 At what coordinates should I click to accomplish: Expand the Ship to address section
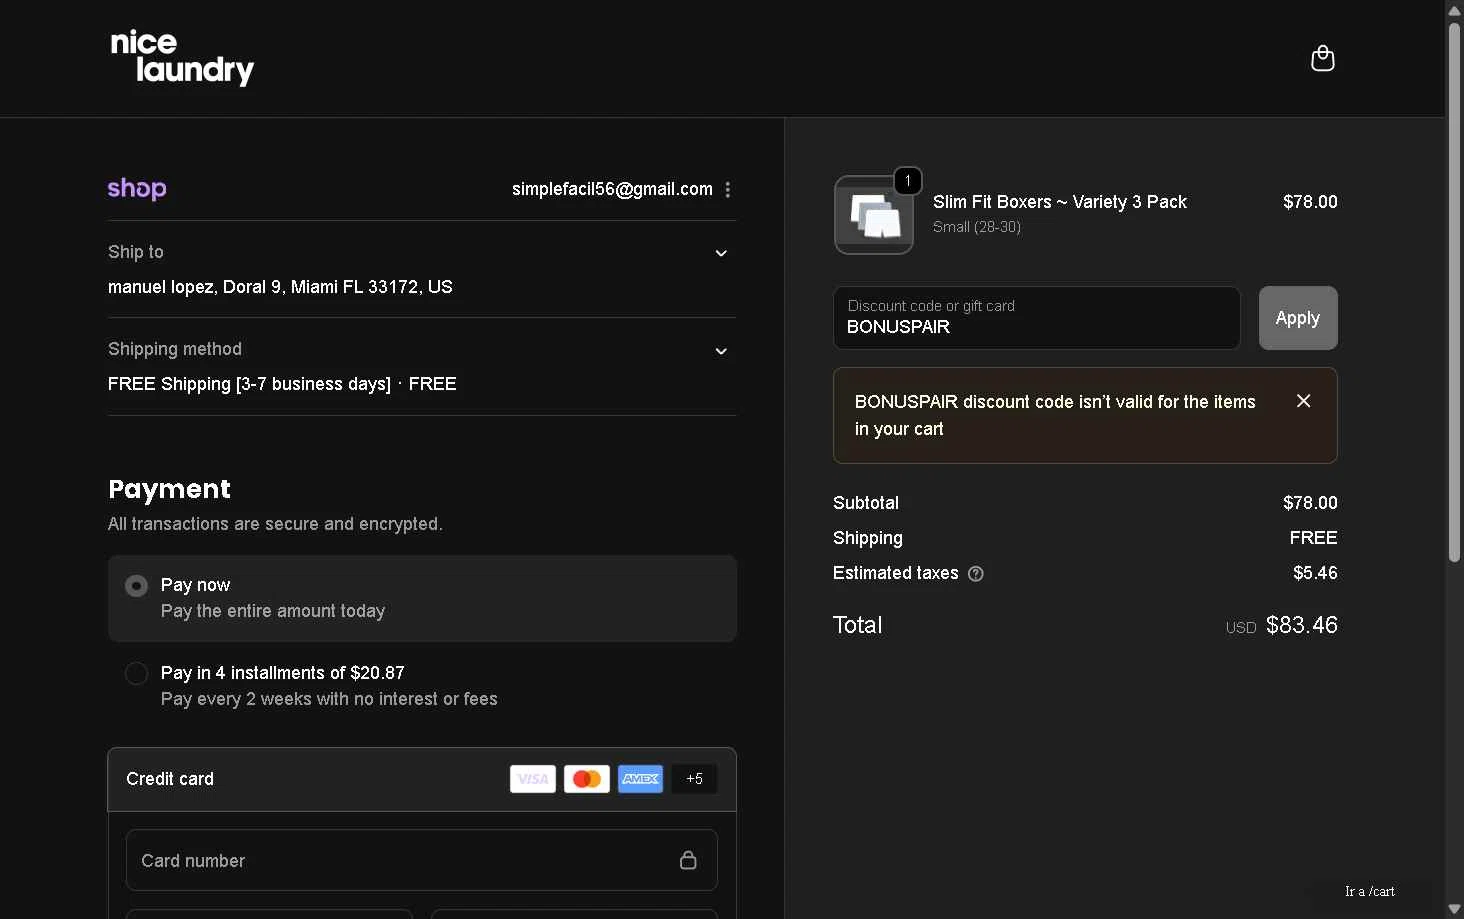721,253
